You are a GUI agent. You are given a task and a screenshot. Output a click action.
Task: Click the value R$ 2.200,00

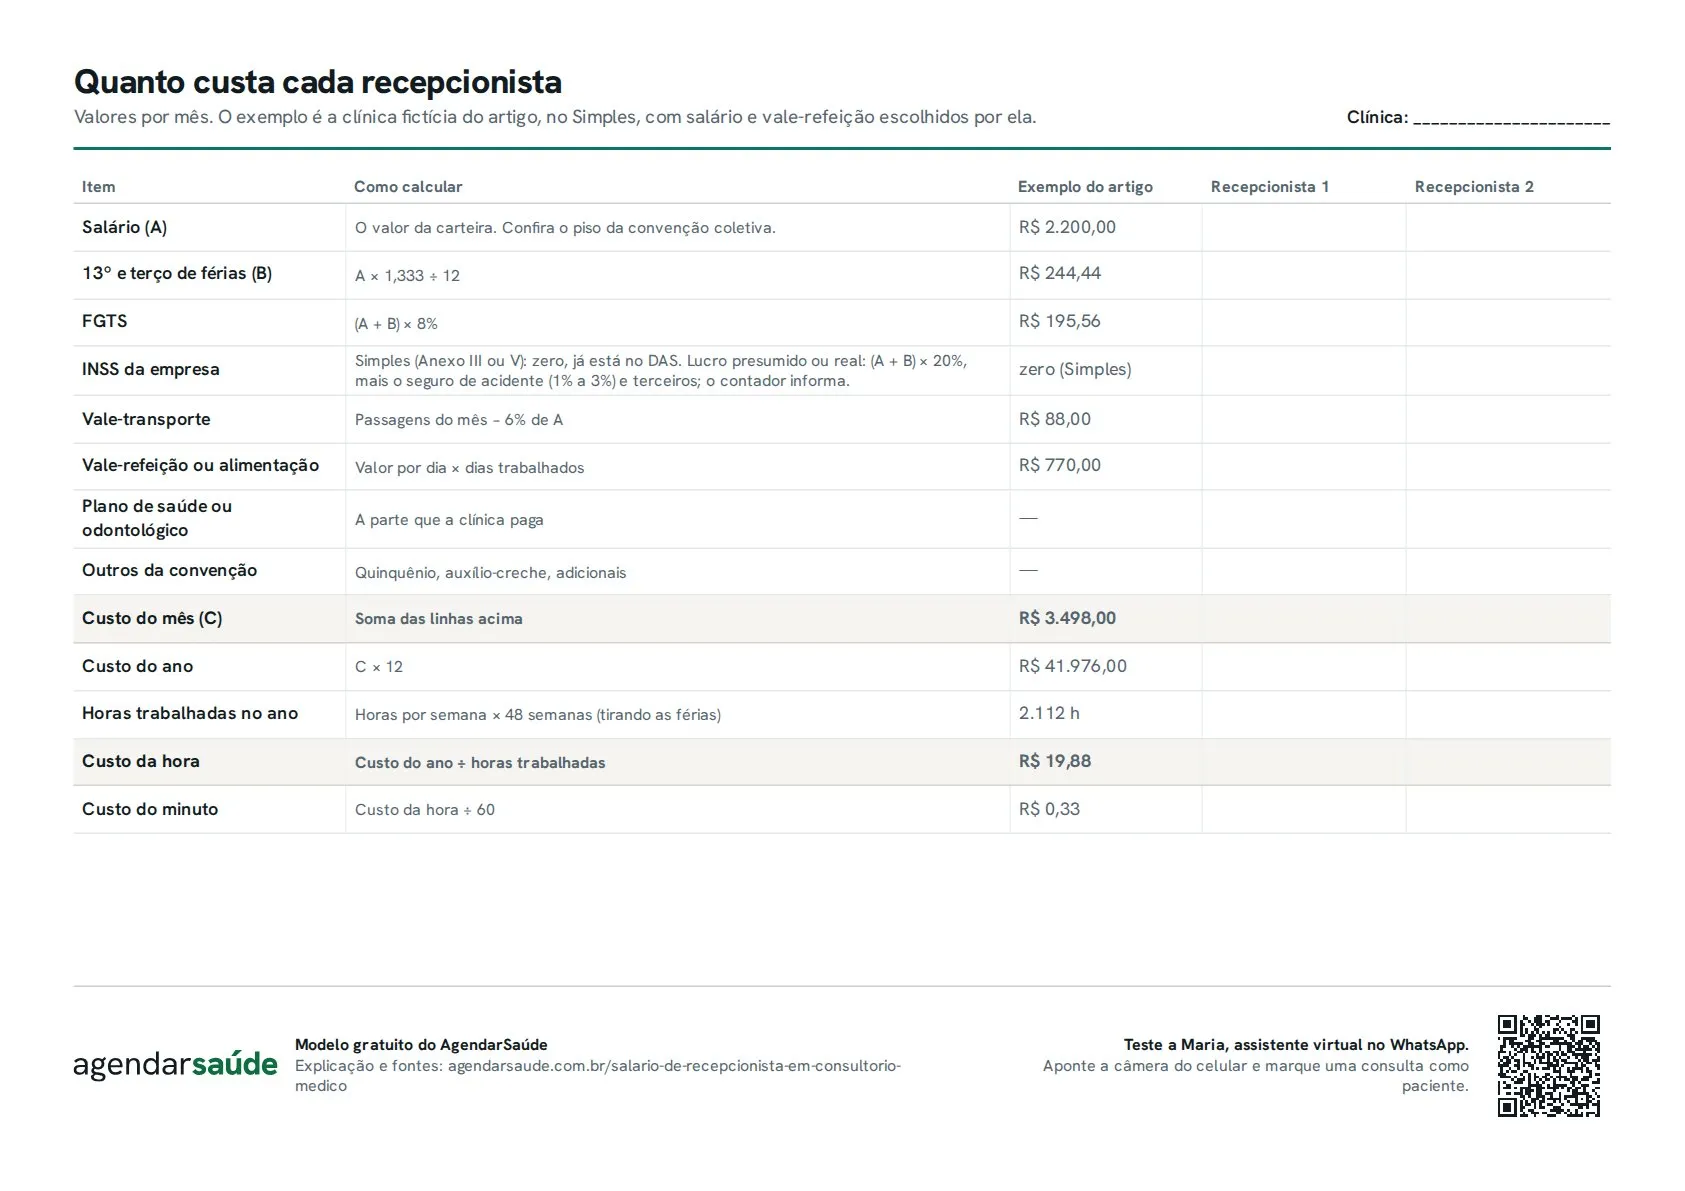pyautogui.click(x=1067, y=228)
